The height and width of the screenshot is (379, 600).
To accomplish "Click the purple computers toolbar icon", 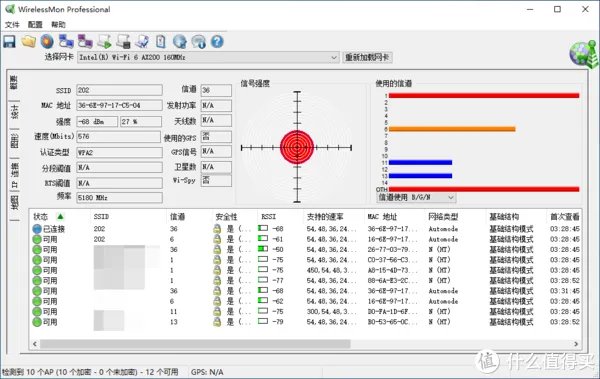I will tap(85, 41).
